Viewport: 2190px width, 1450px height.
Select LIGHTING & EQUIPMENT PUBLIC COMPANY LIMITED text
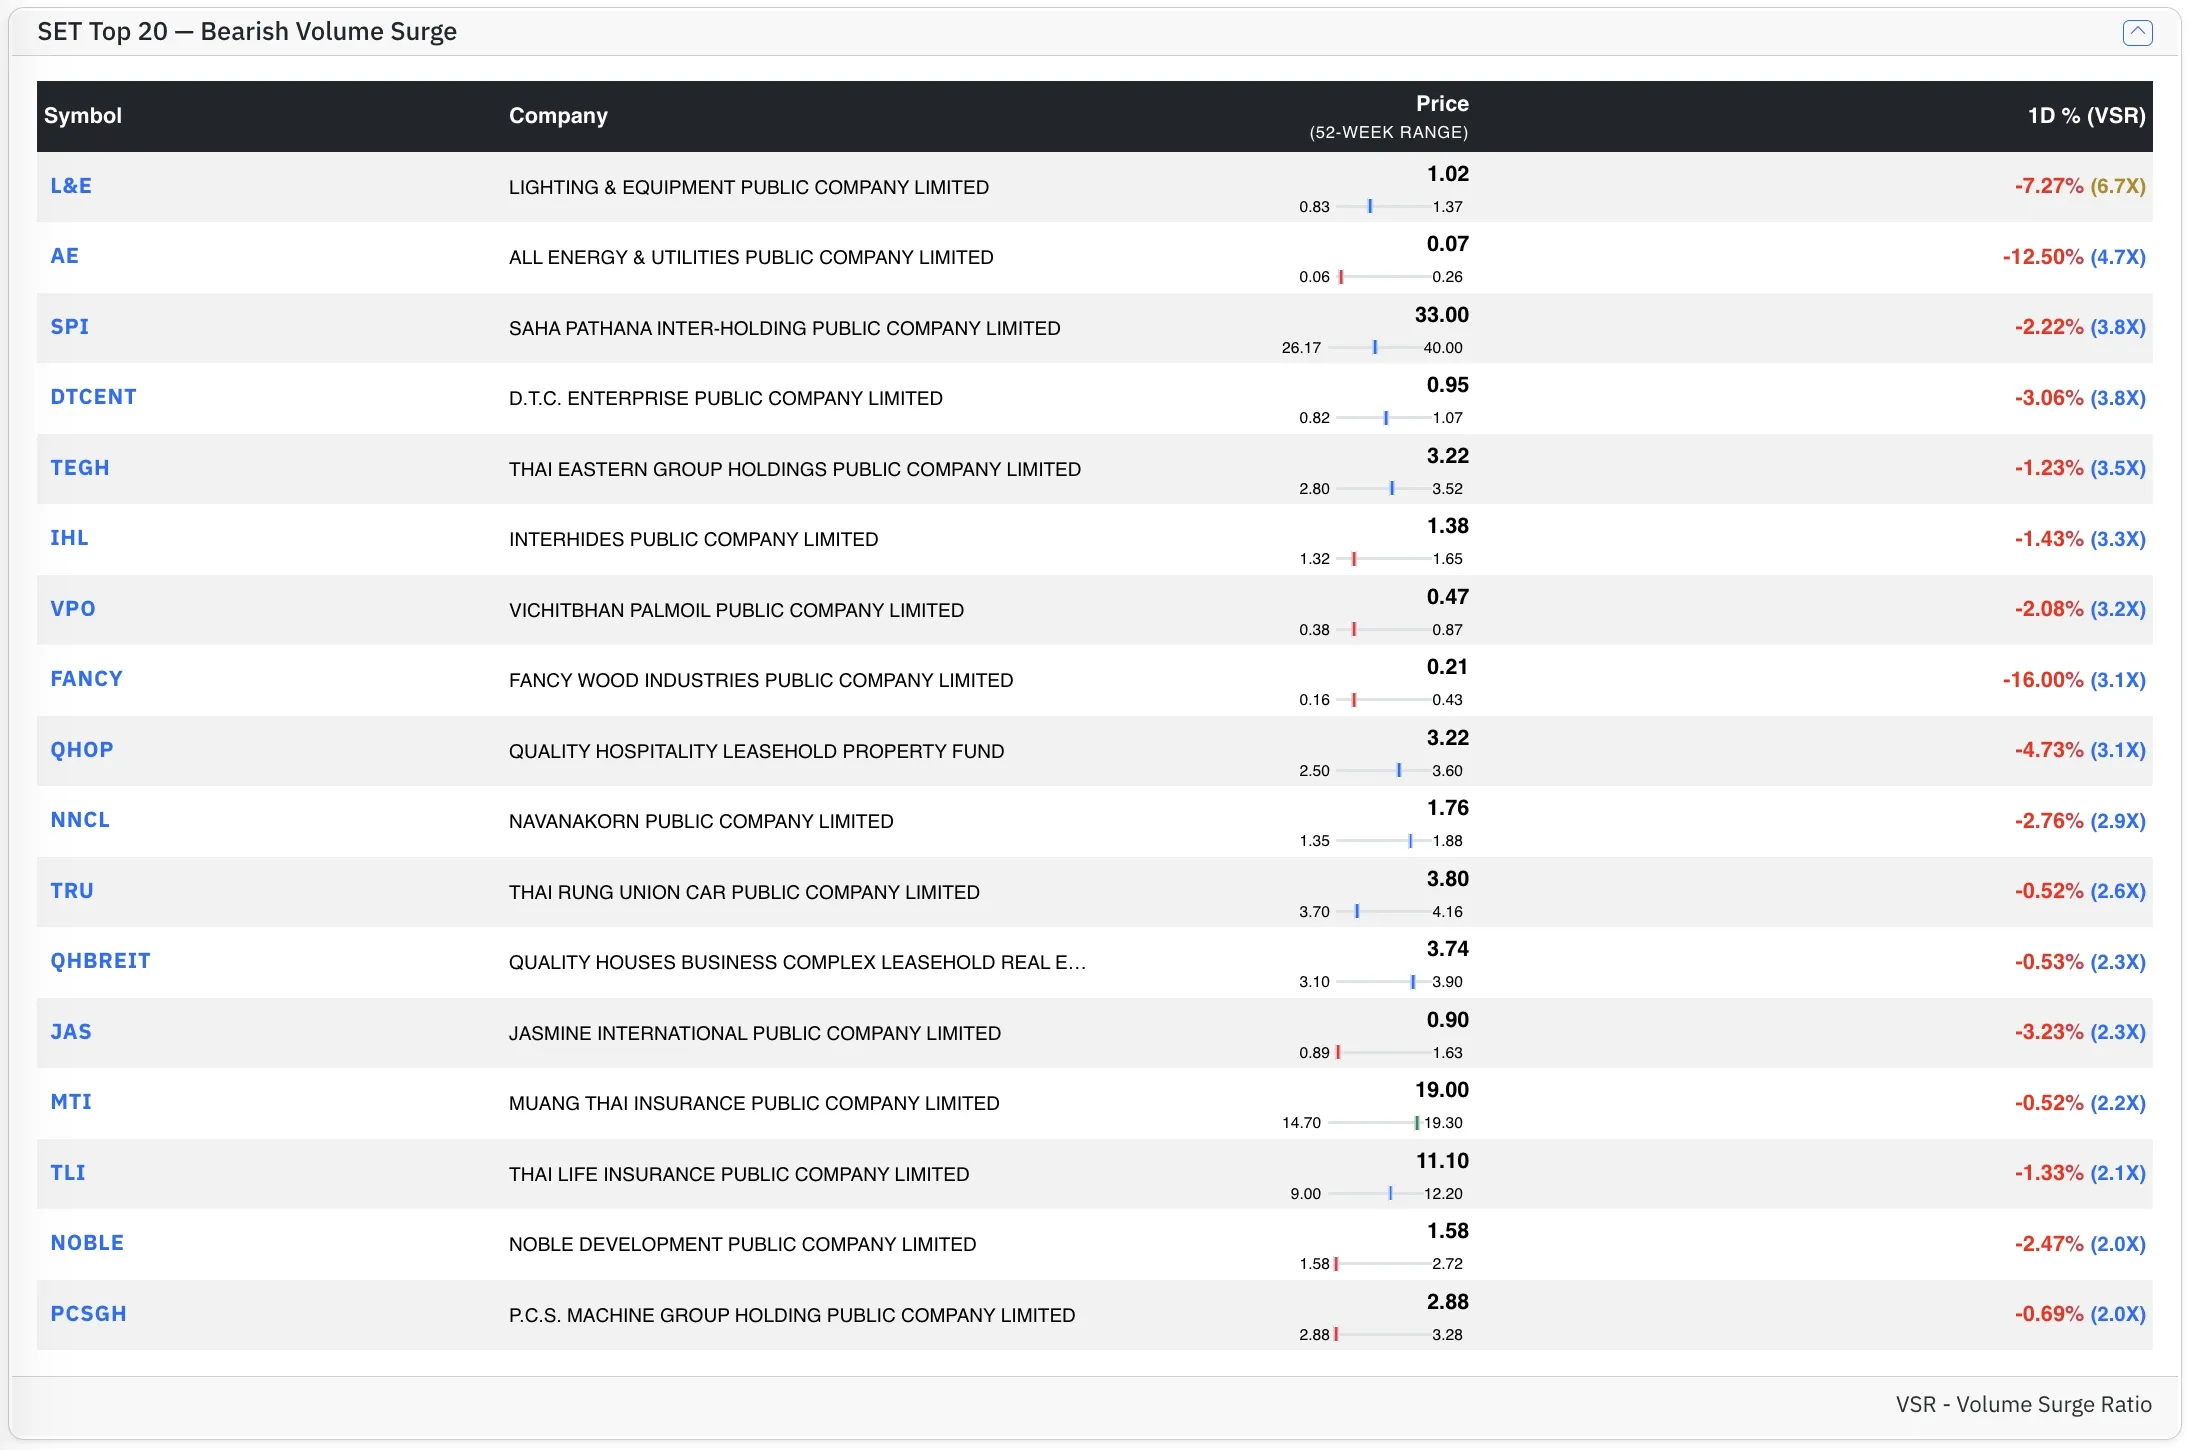pos(749,187)
